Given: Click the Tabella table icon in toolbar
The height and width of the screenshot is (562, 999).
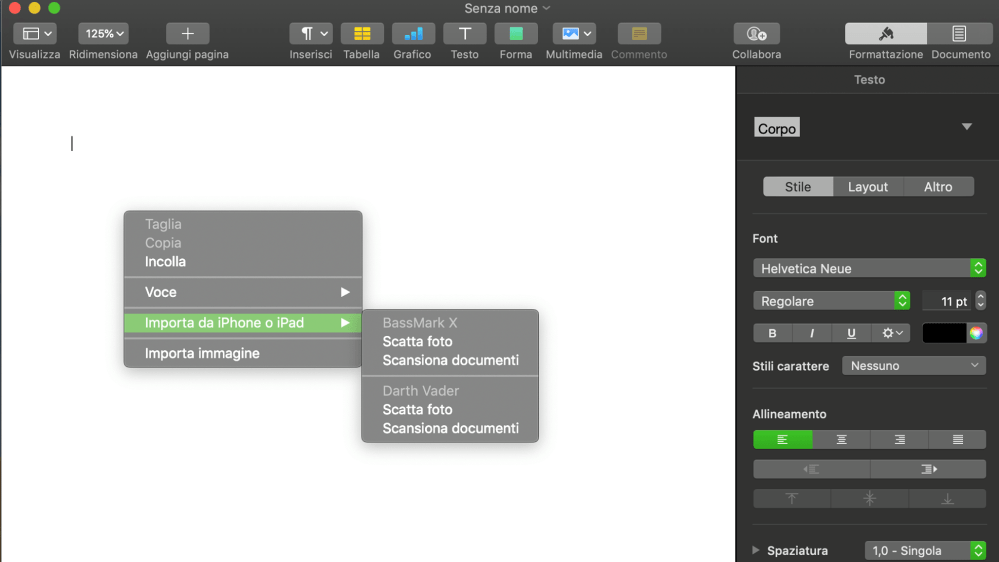Looking at the screenshot, I should [x=362, y=34].
